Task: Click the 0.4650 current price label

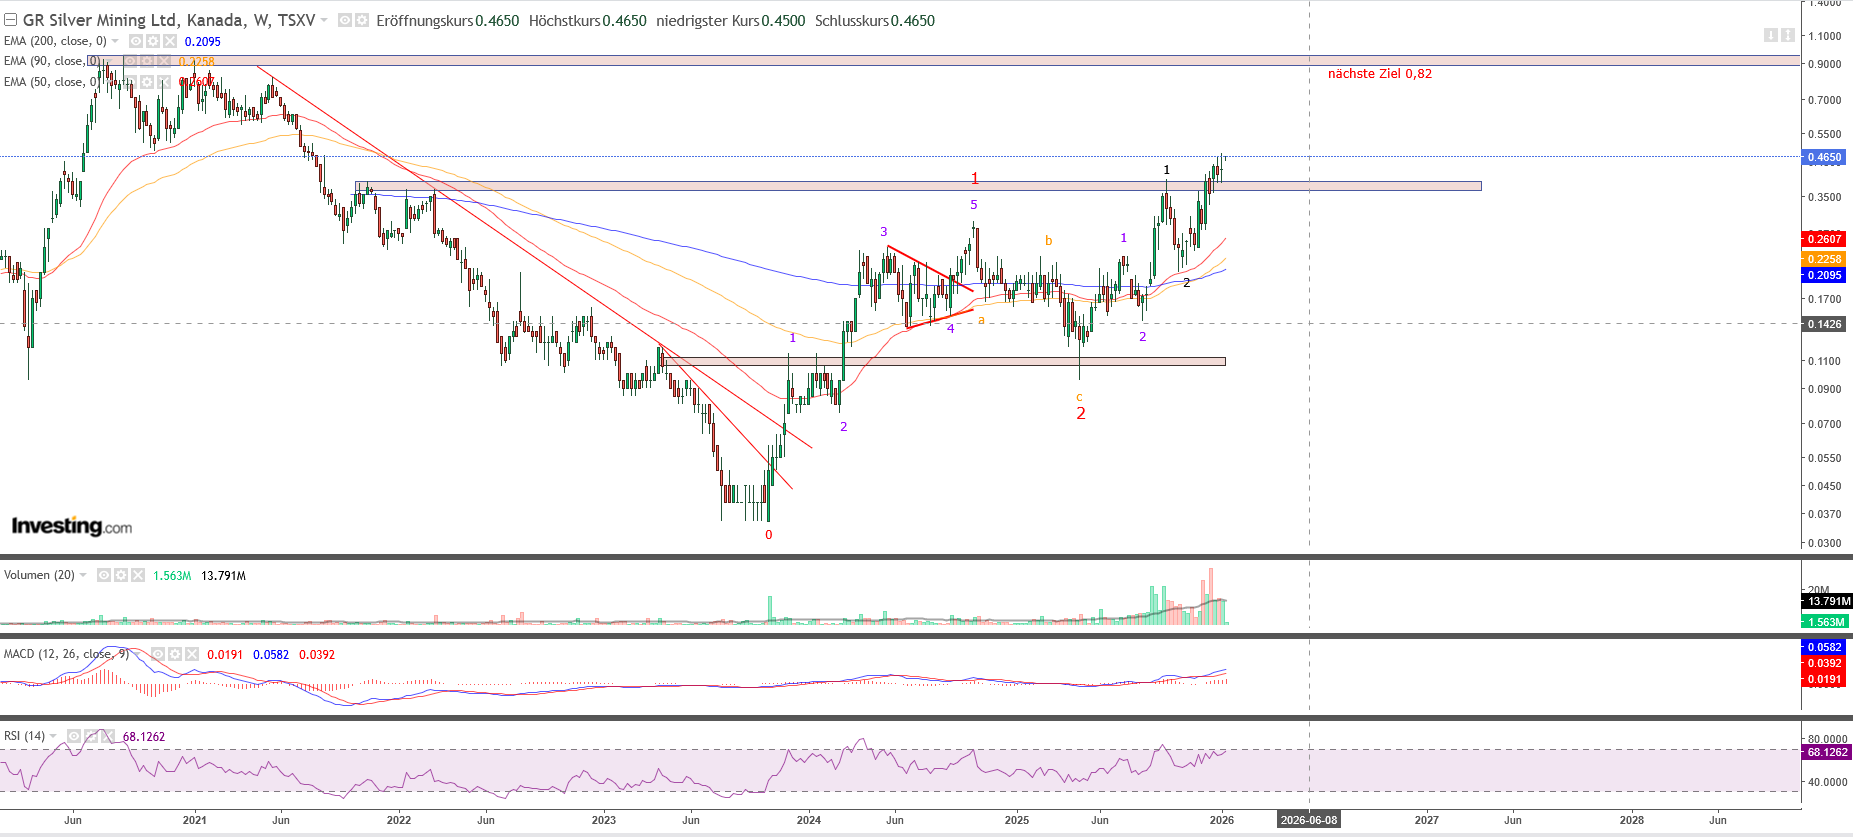Action: click(x=1824, y=157)
